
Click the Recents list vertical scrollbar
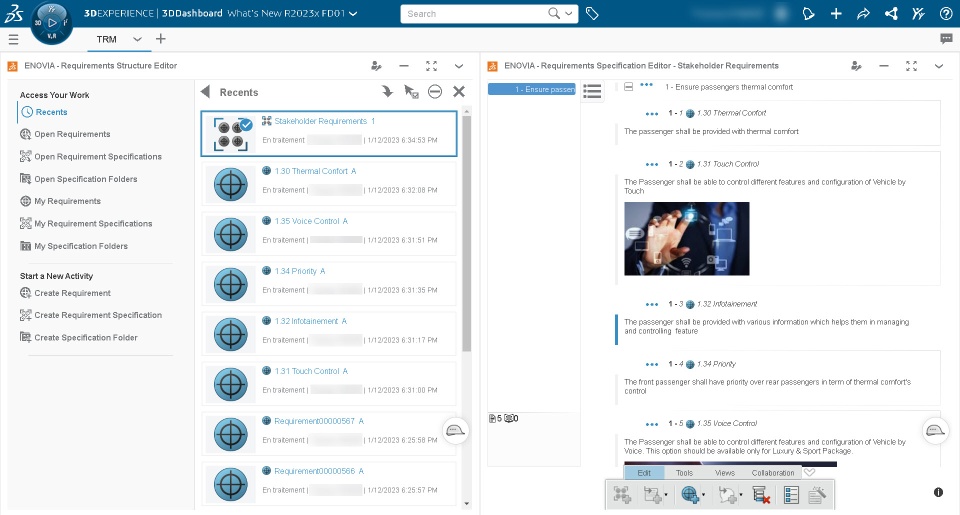click(x=467, y=234)
